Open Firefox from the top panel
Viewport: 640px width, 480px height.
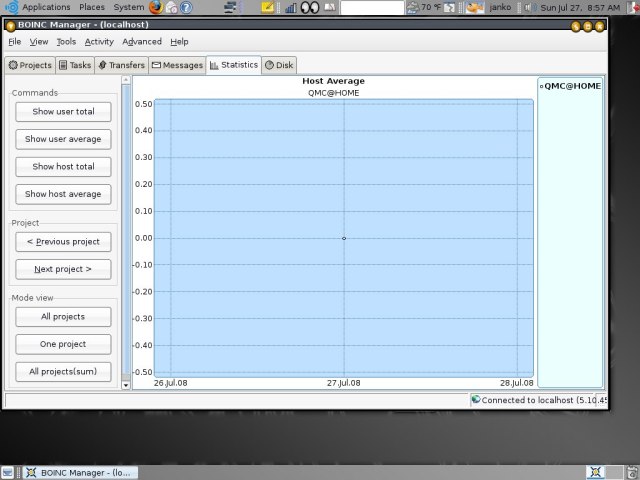pyautogui.click(x=156, y=7)
